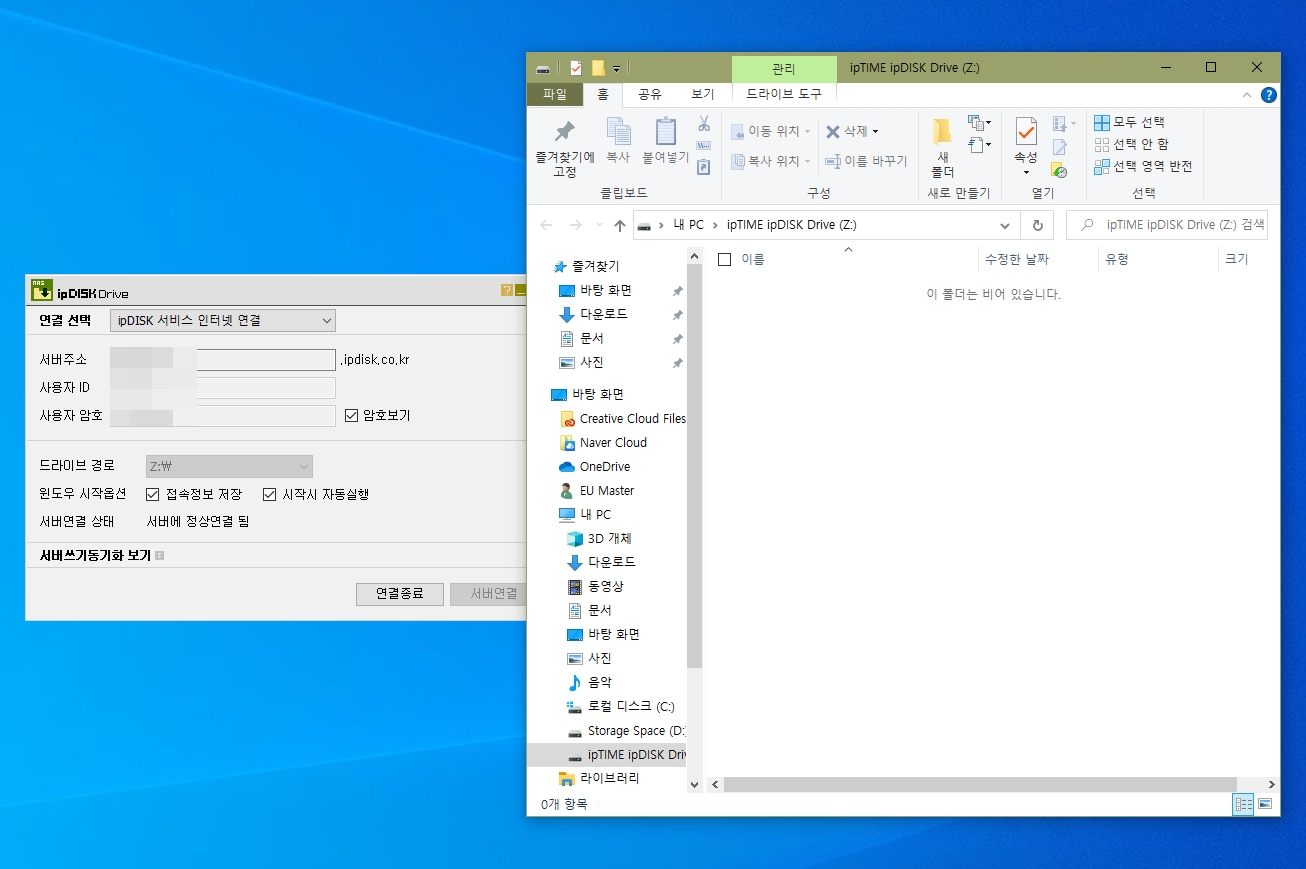Expand the 서버쓰기동기화 보기 section arrow
The width and height of the screenshot is (1306, 869).
159,555
